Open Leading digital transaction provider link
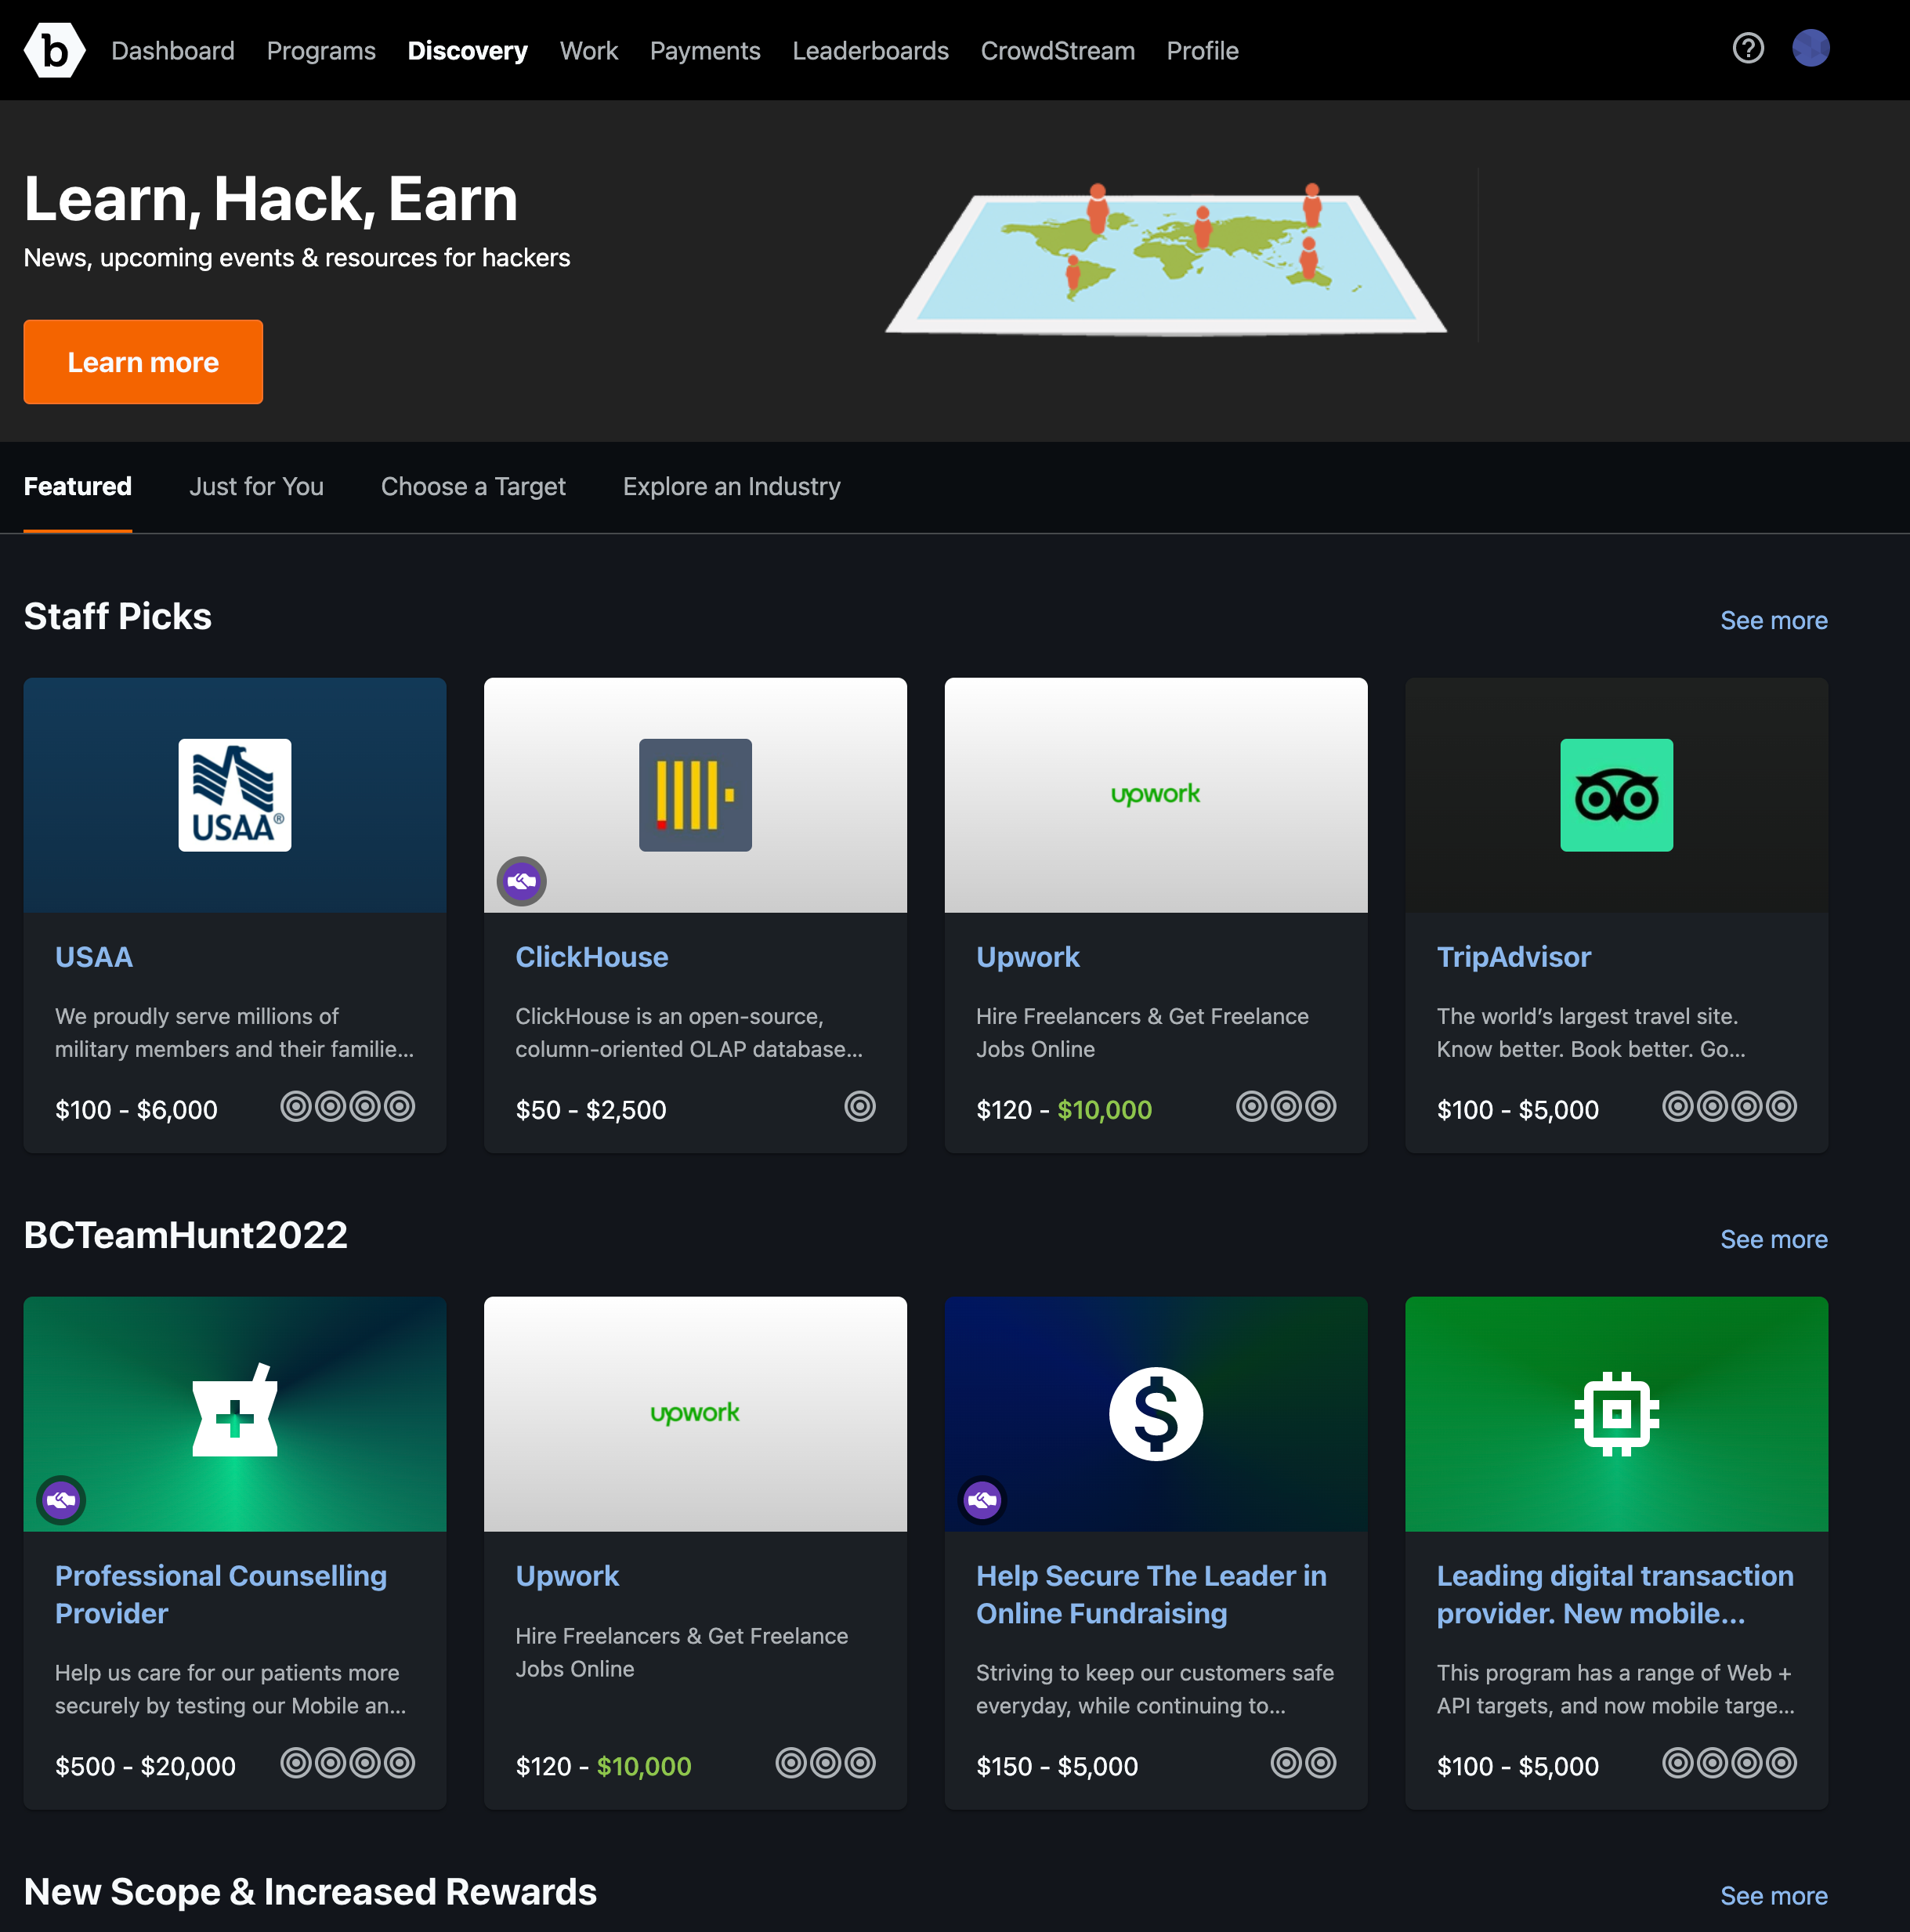Viewport: 1910px width, 1932px height. 1615,1594
